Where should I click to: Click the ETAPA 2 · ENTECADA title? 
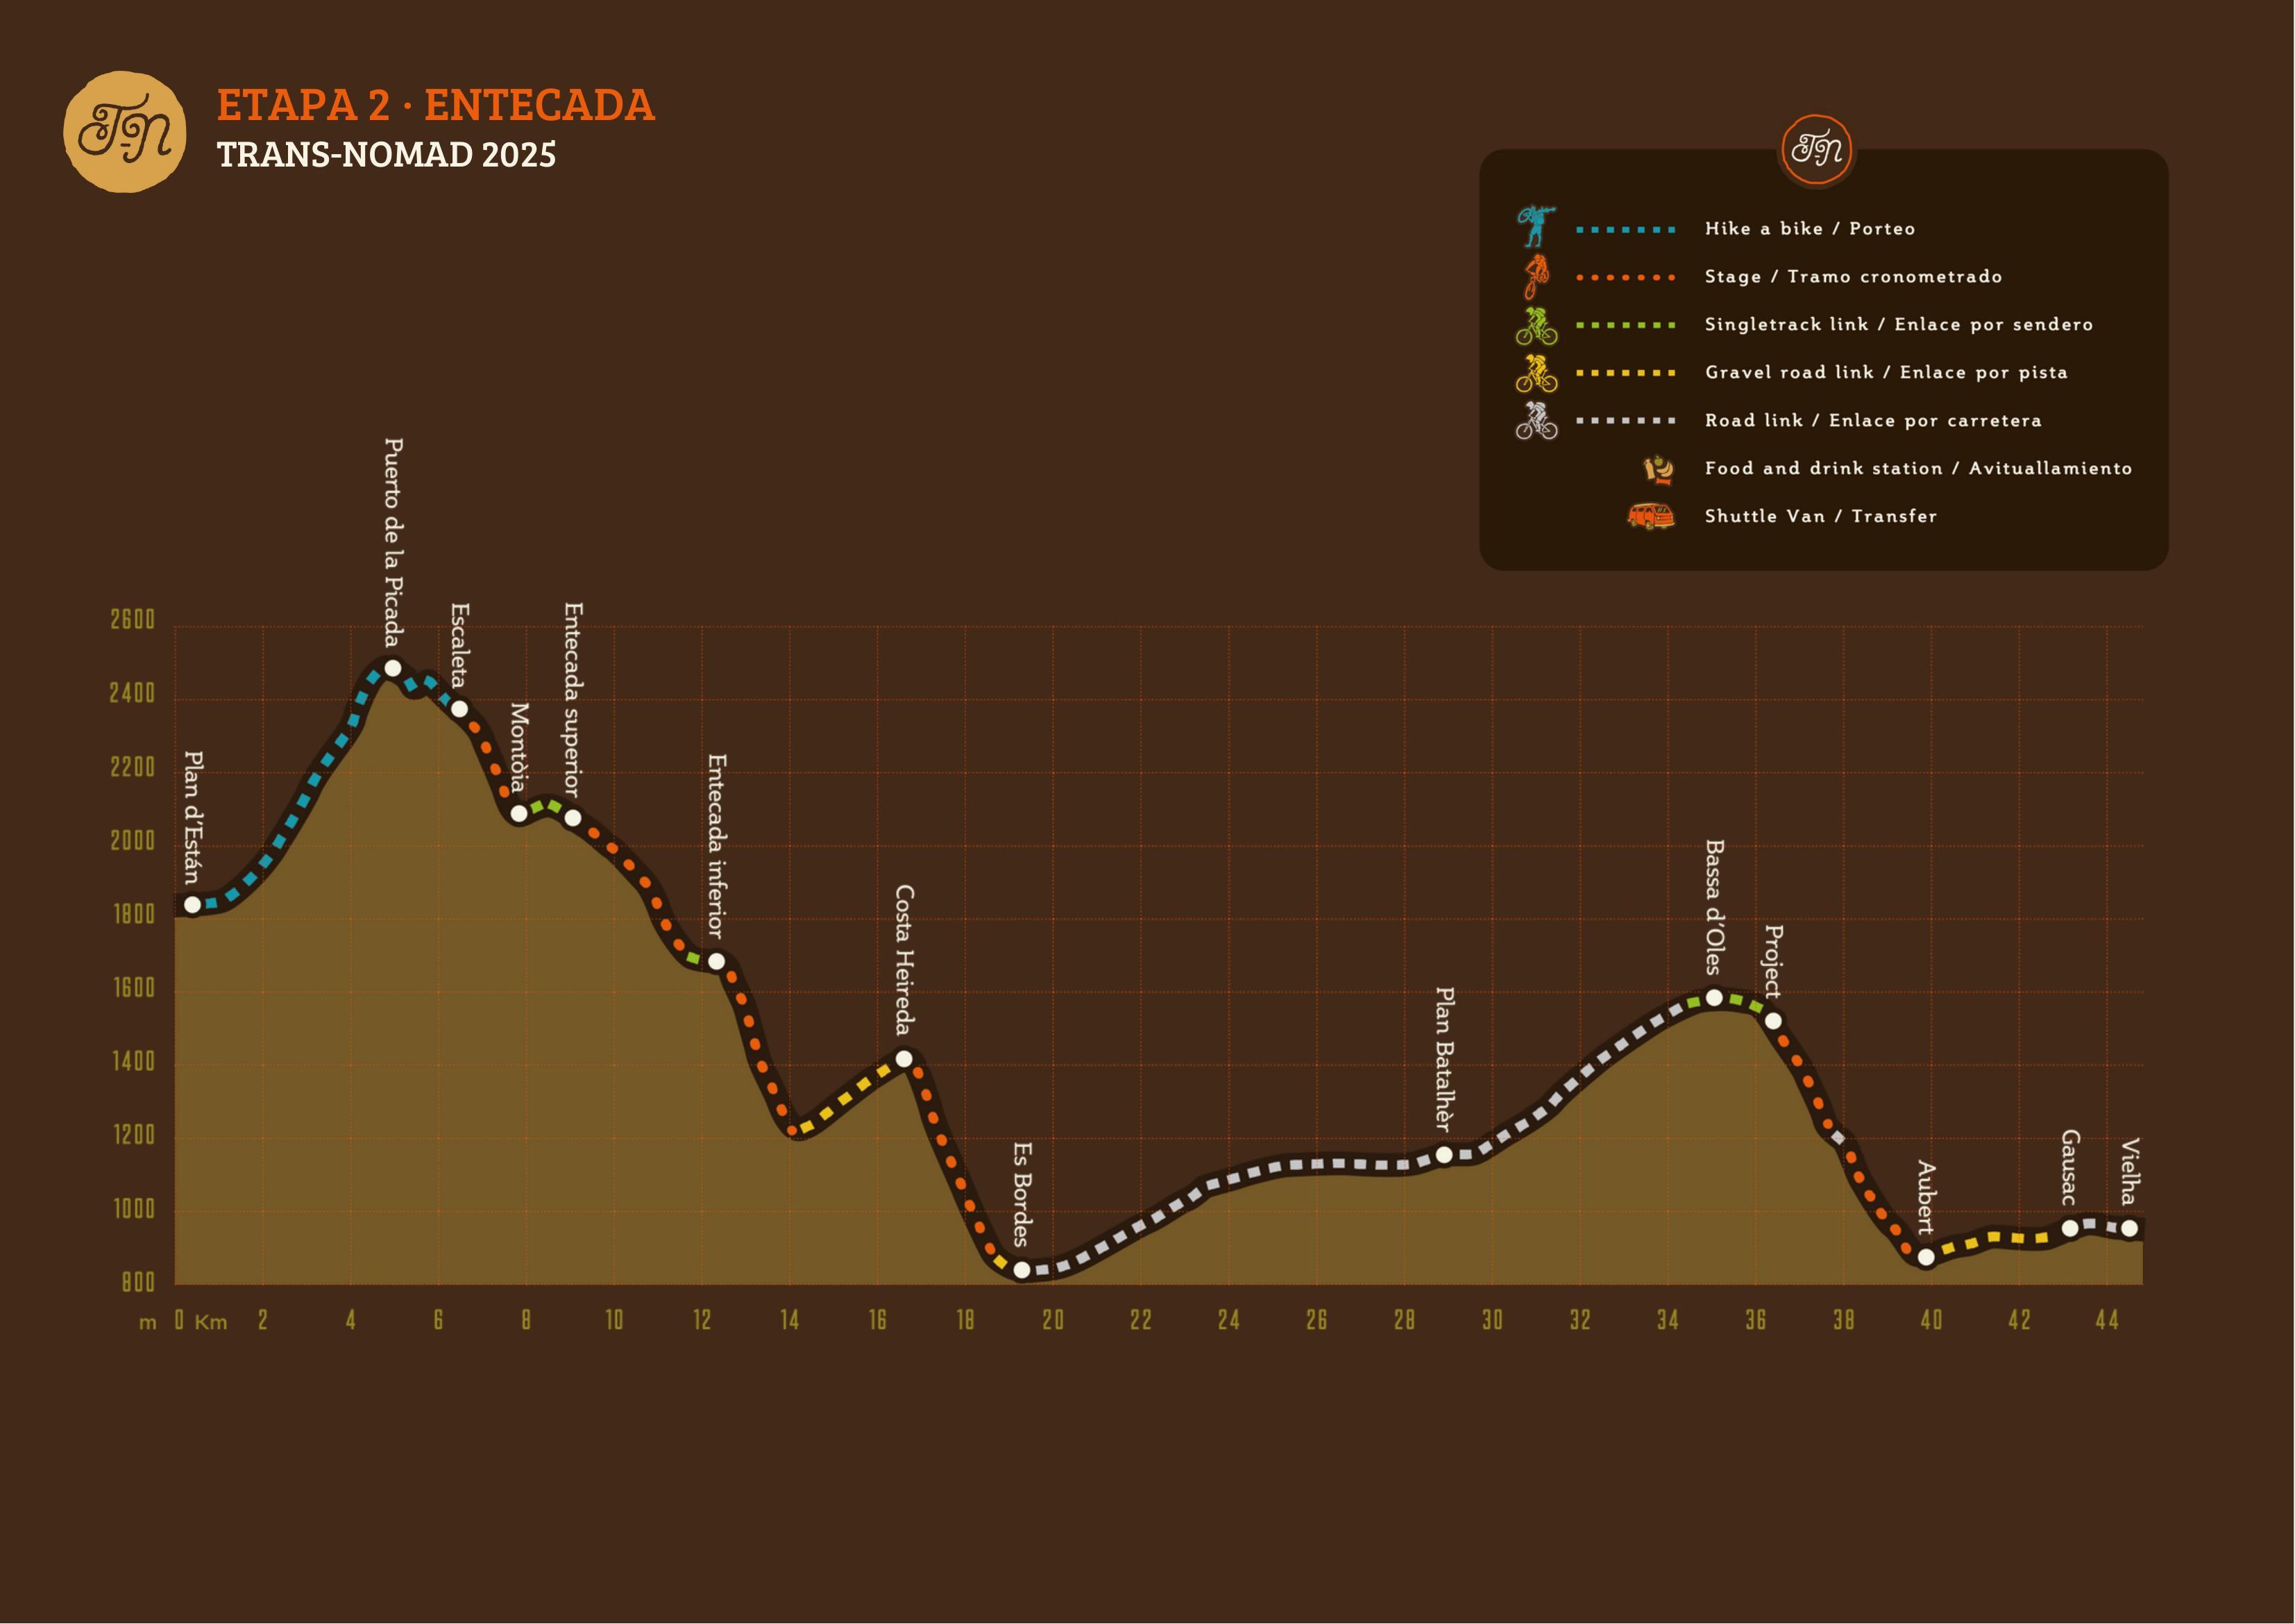pyautogui.click(x=436, y=105)
